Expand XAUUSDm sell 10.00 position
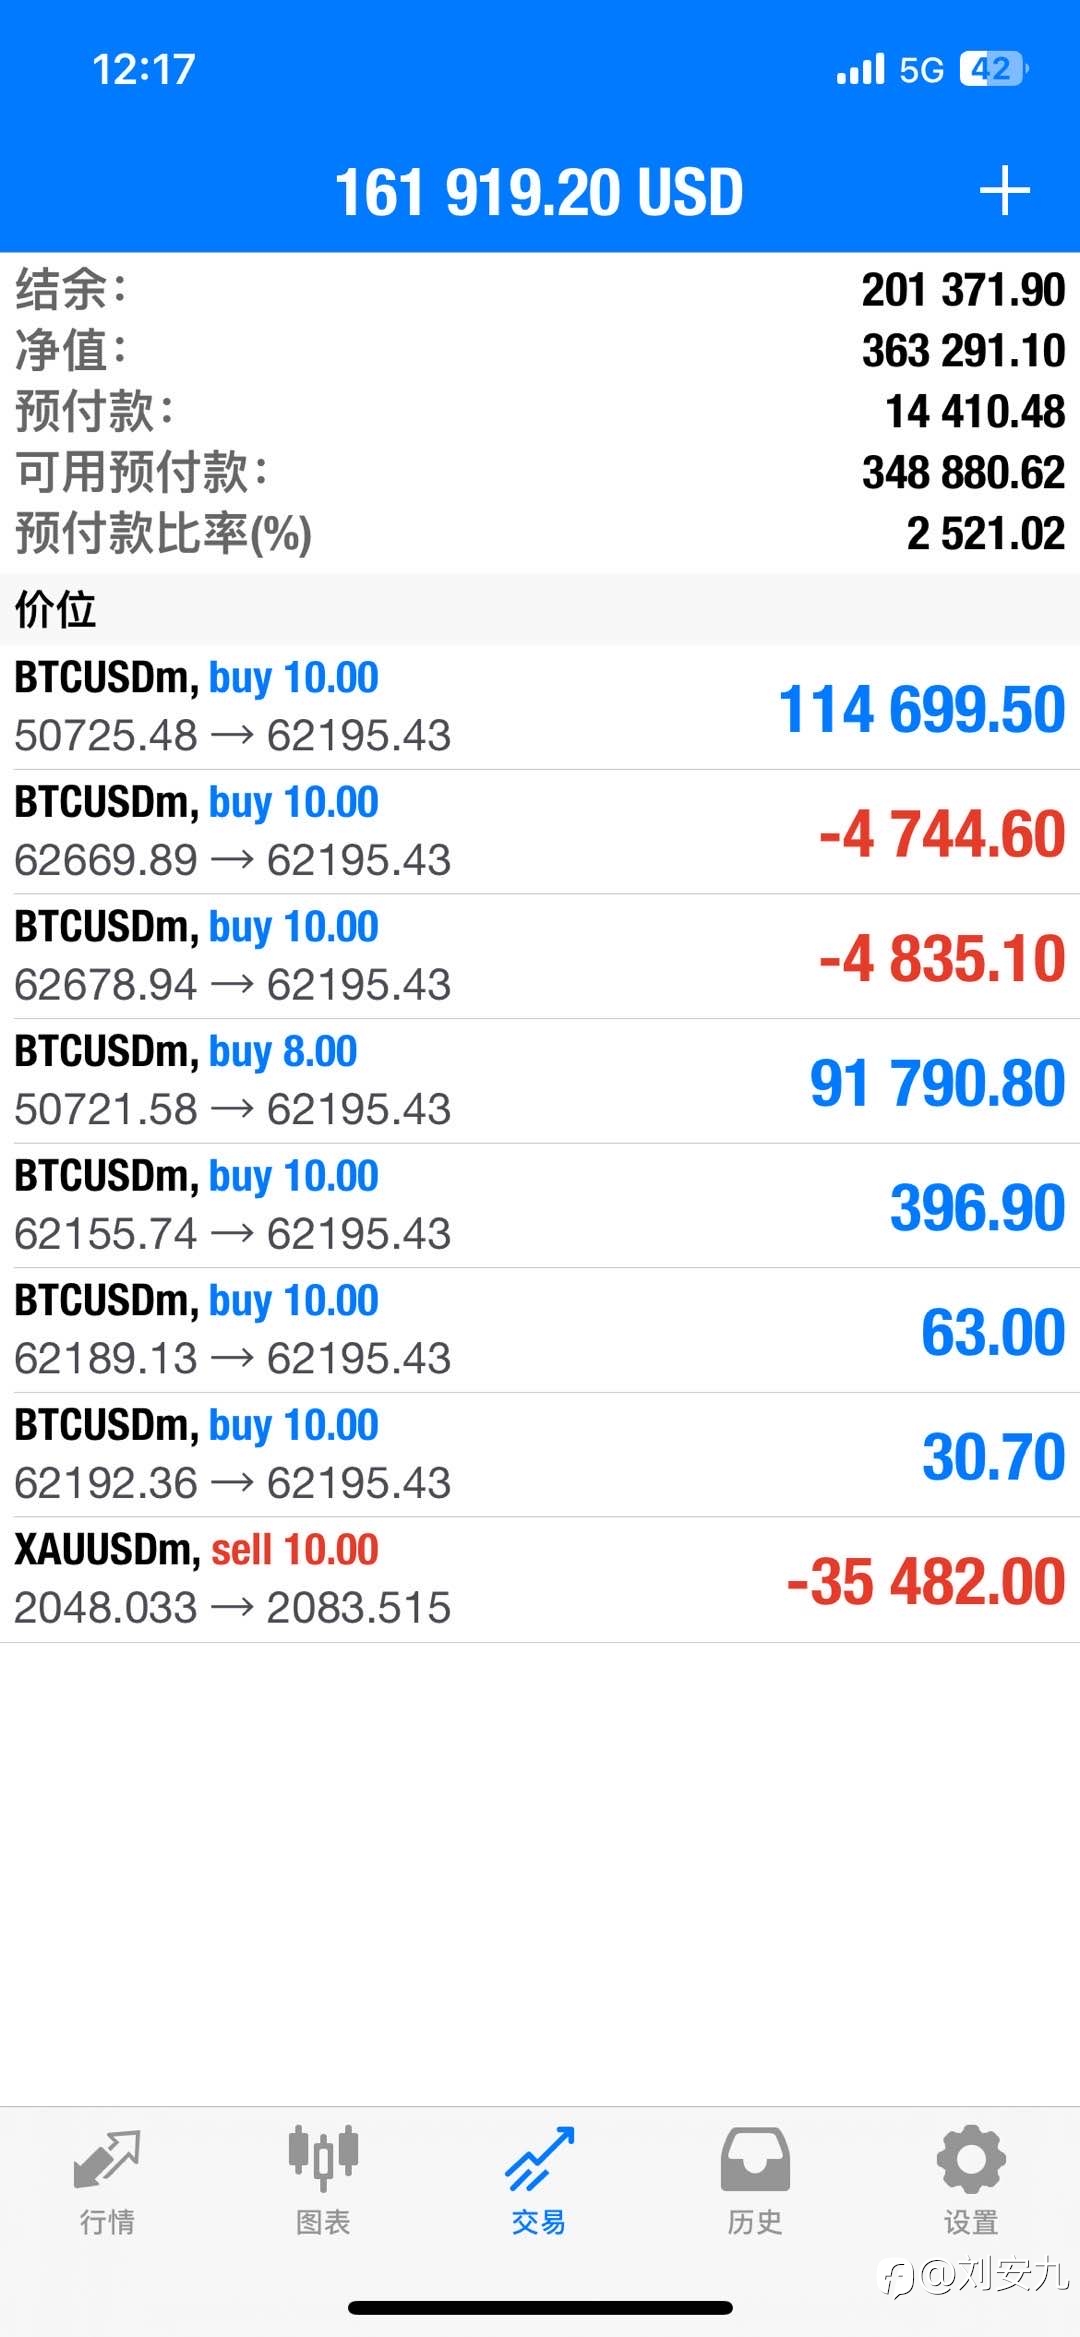Image resolution: width=1080 pixels, height=2337 pixels. coord(540,1580)
